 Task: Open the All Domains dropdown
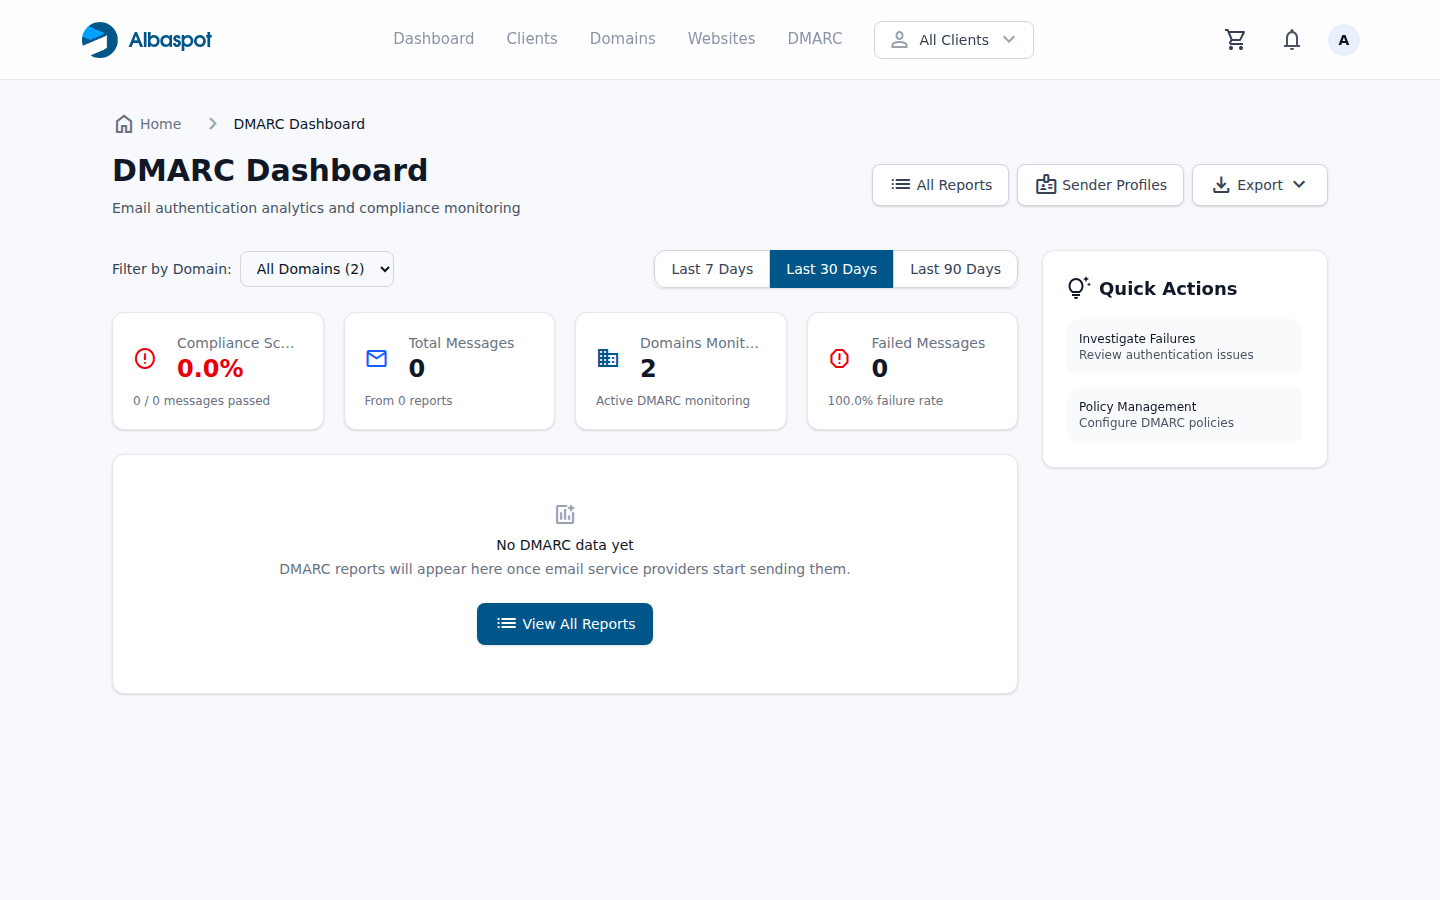pos(317,268)
